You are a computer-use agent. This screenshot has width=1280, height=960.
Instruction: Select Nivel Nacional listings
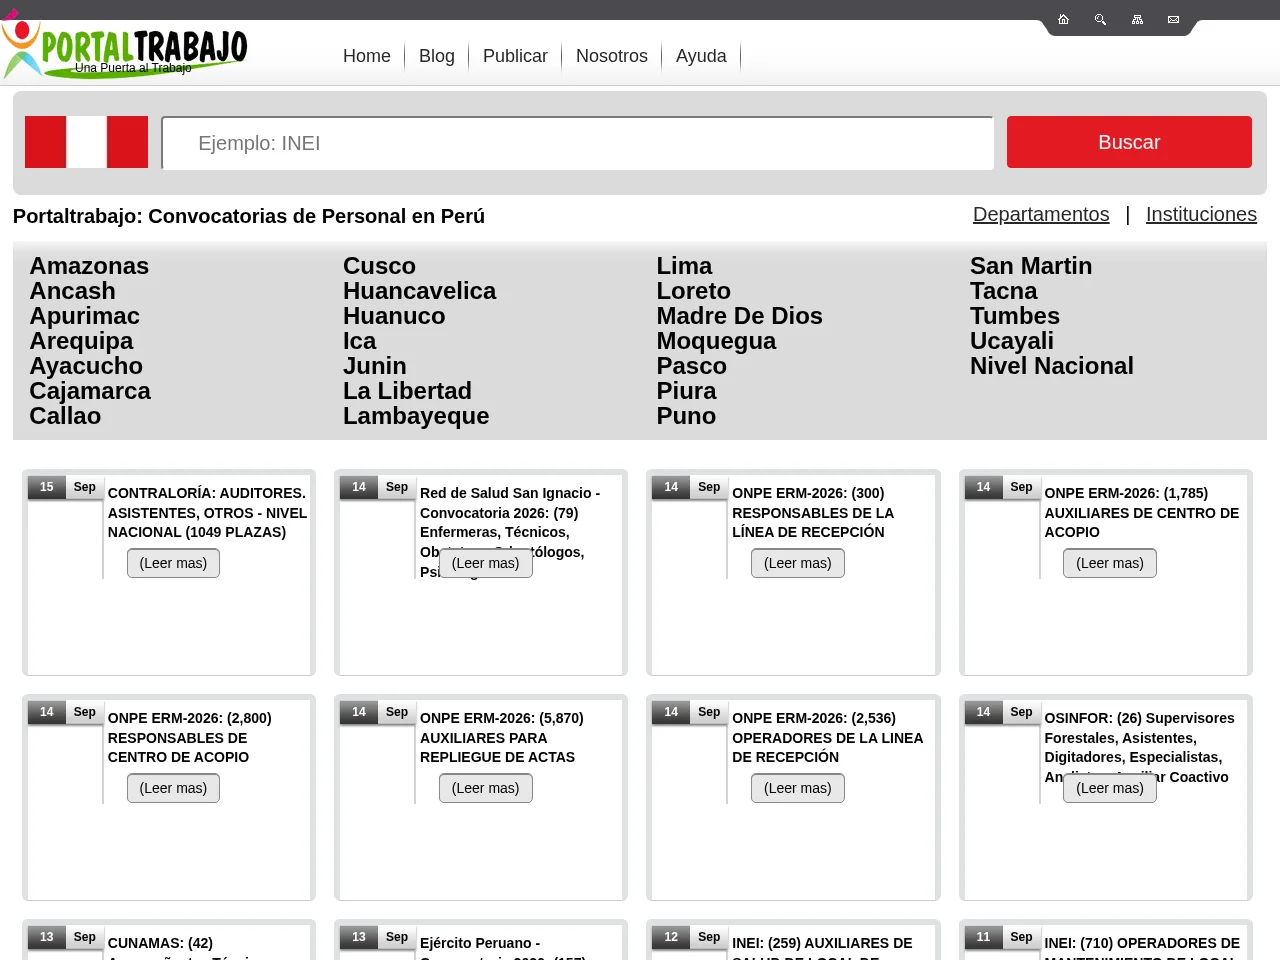1051,366
